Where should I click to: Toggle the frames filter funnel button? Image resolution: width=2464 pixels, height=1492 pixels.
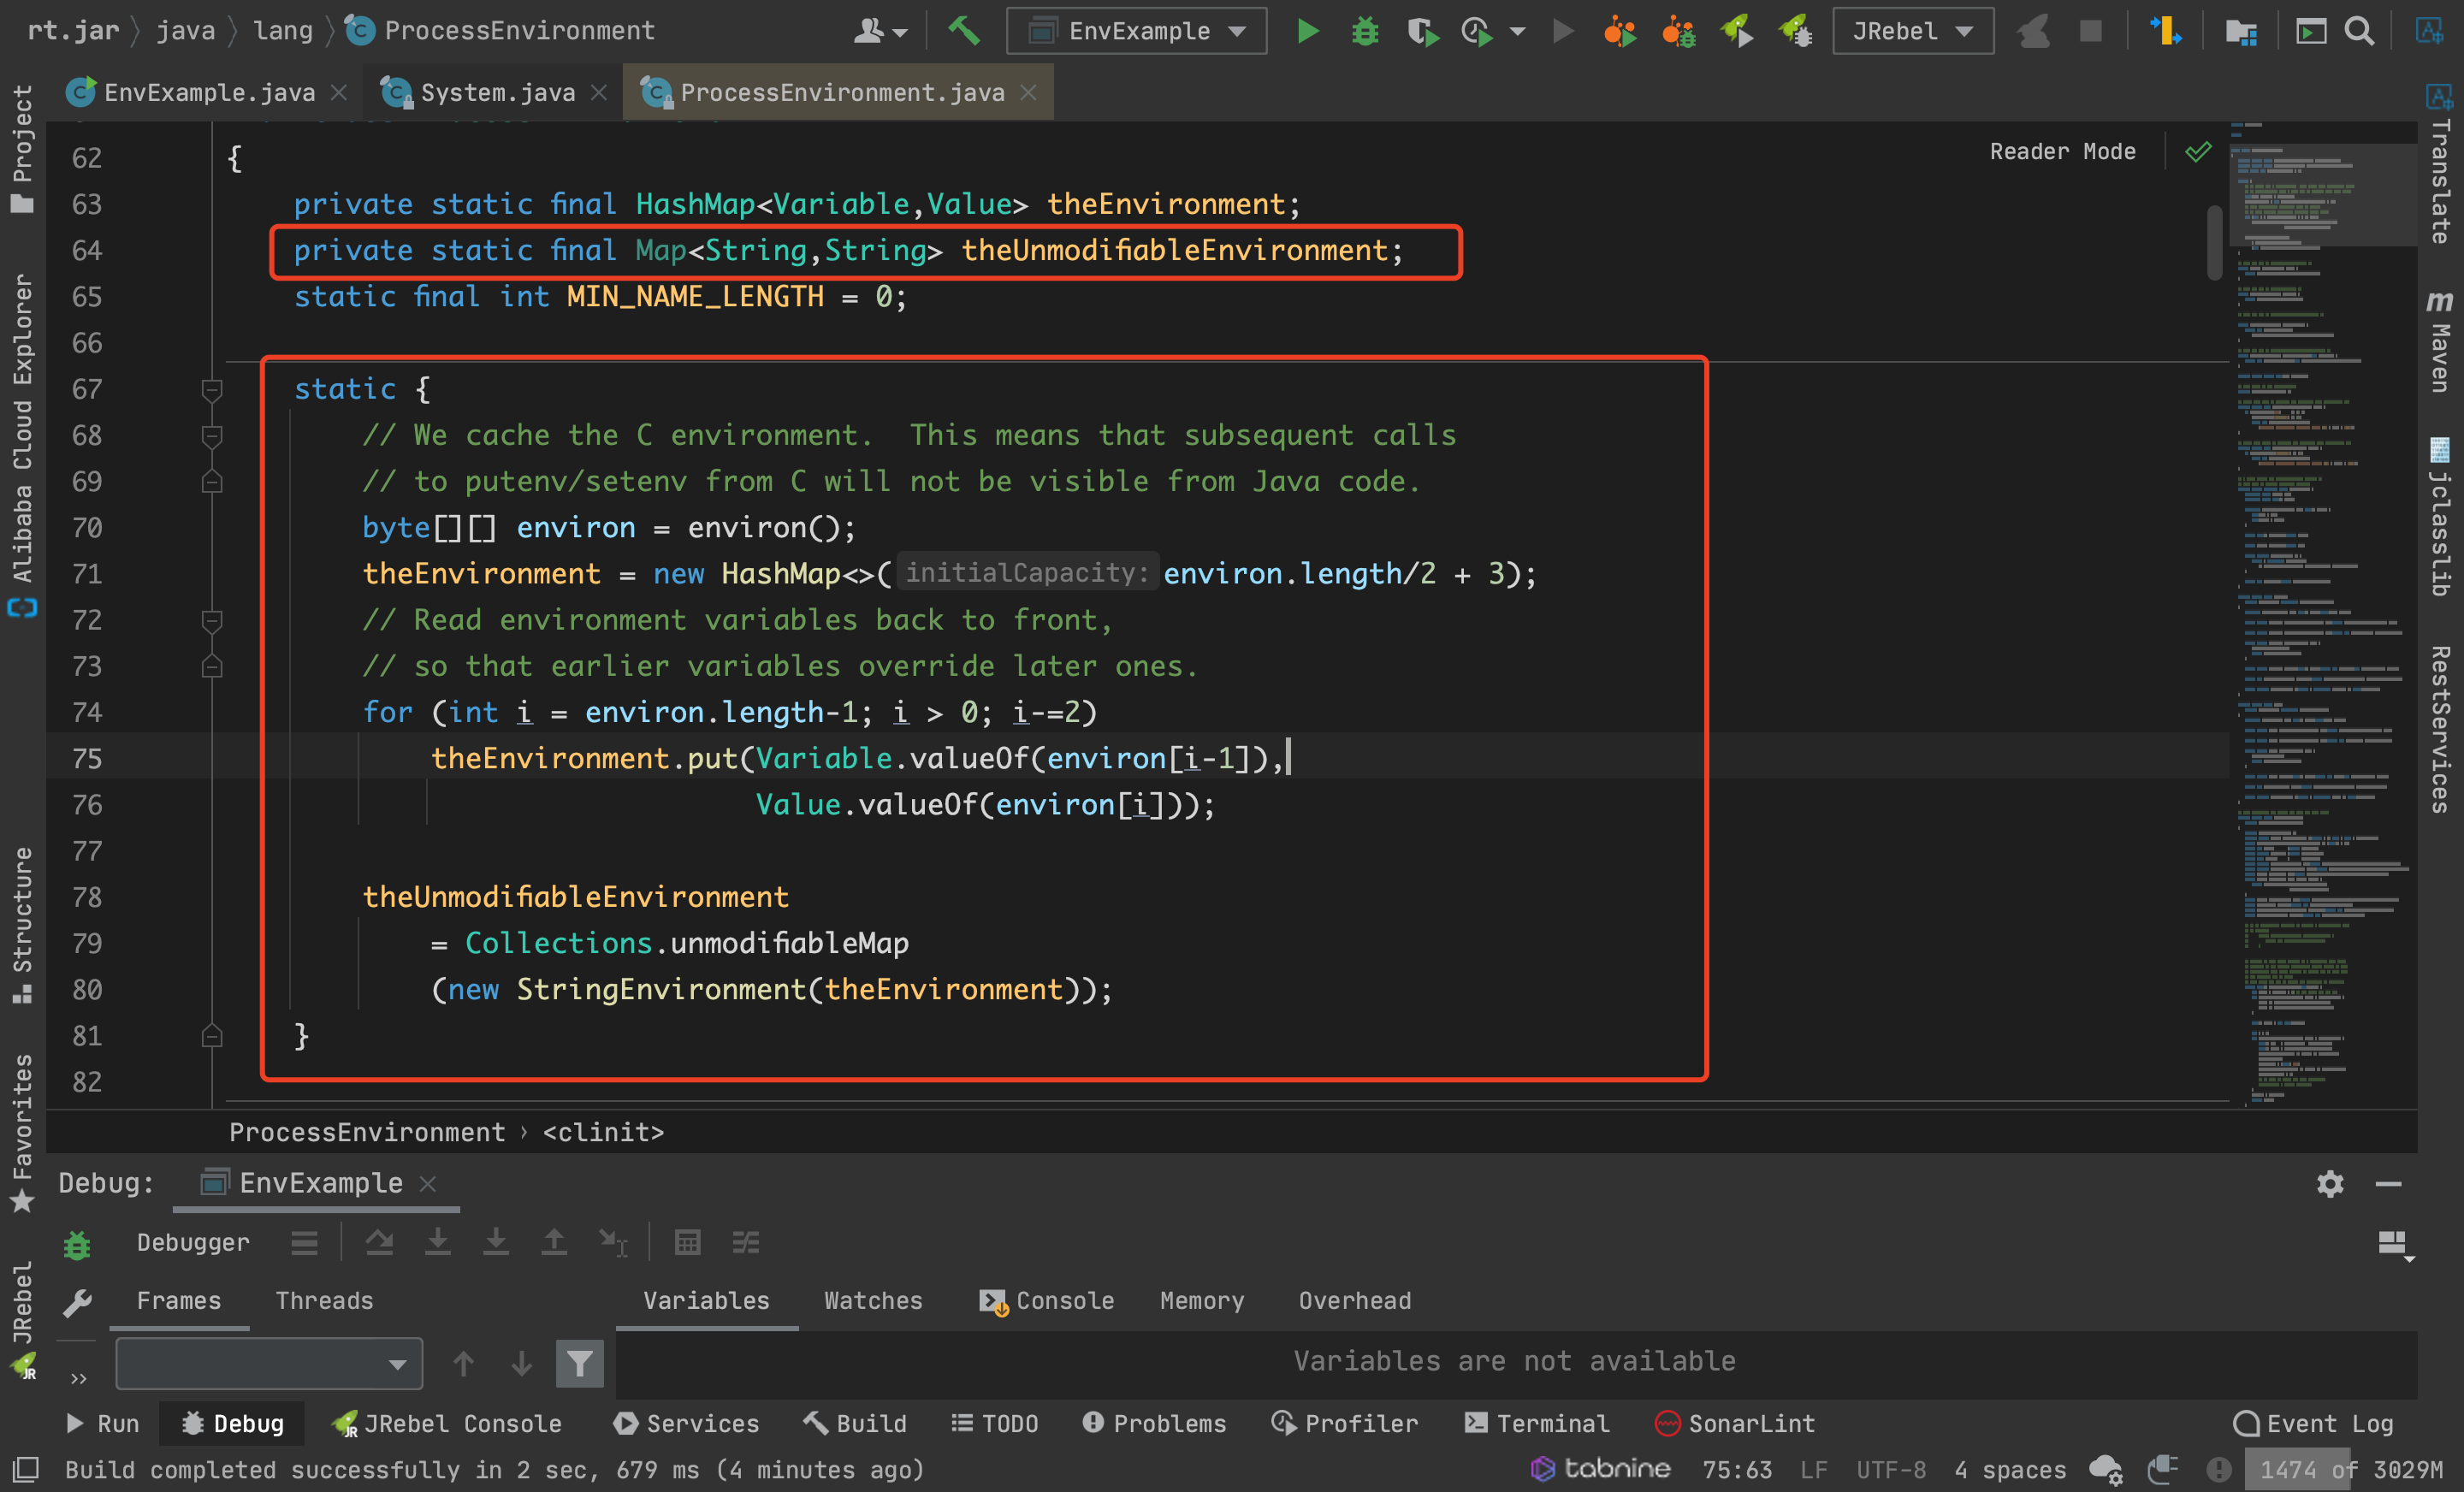(579, 1363)
